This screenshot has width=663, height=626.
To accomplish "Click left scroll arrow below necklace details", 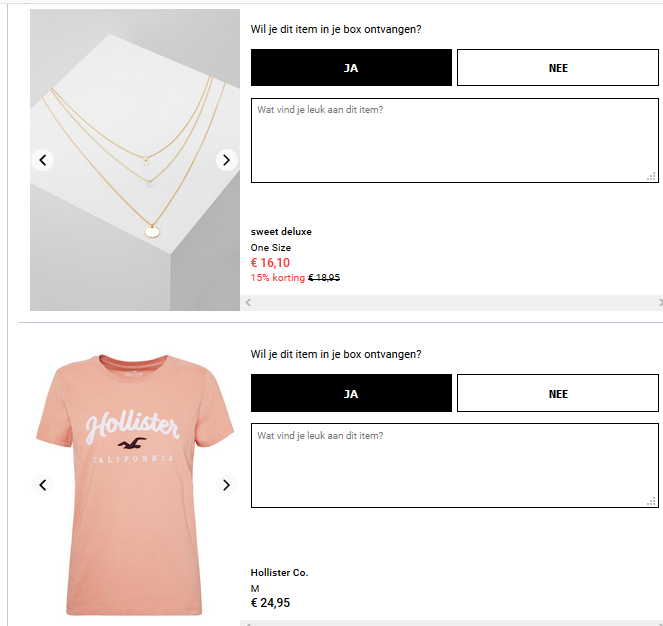I will point(248,302).
